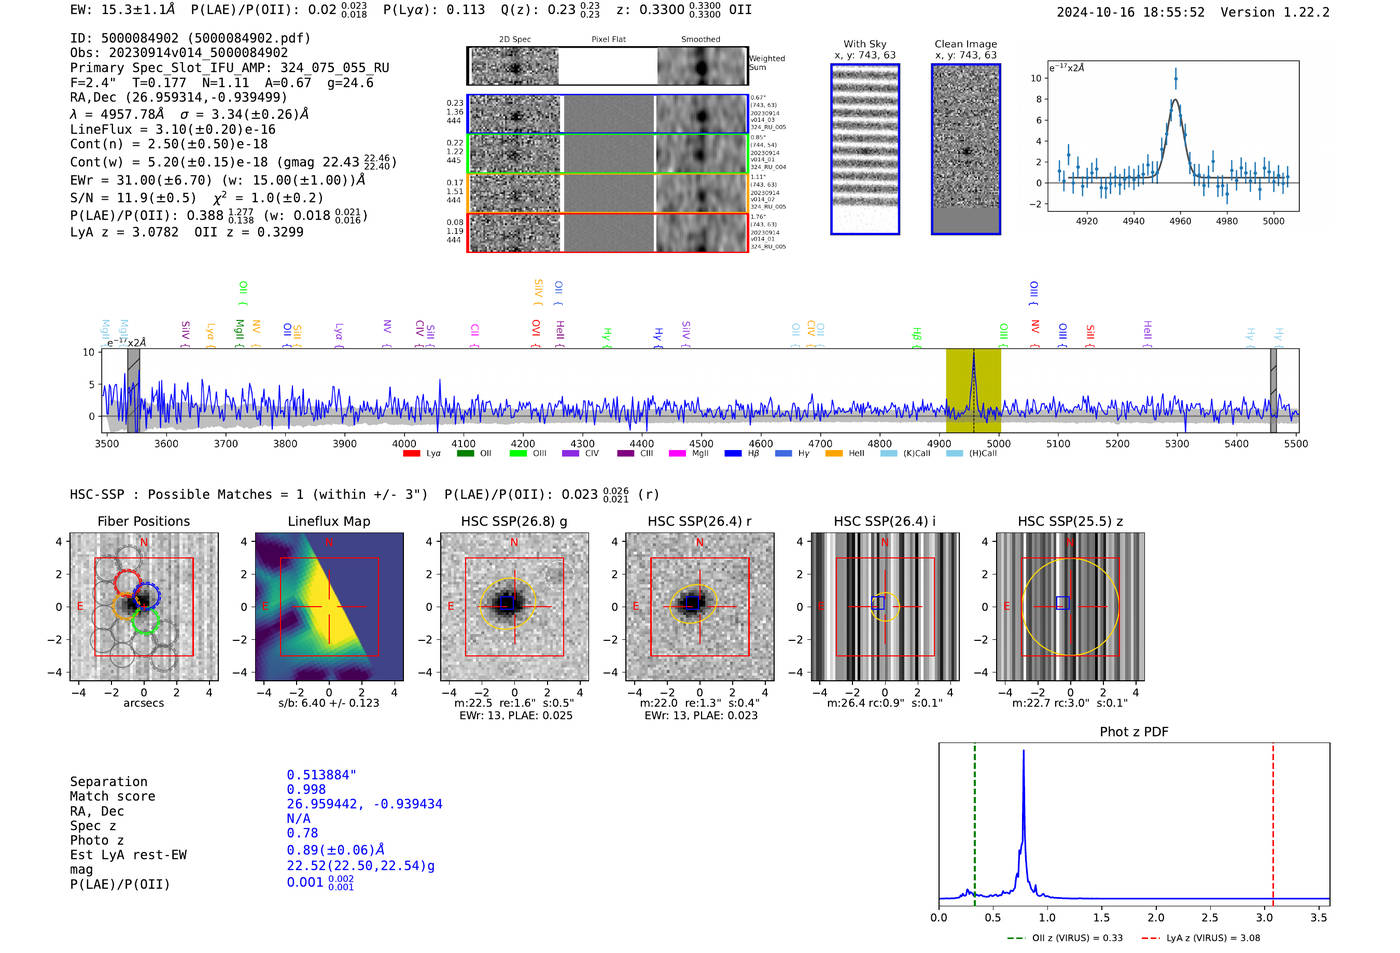Click the s/b: 6.40 +/- 0.123 caption
1400x953 pixels.
coord(329,703)
